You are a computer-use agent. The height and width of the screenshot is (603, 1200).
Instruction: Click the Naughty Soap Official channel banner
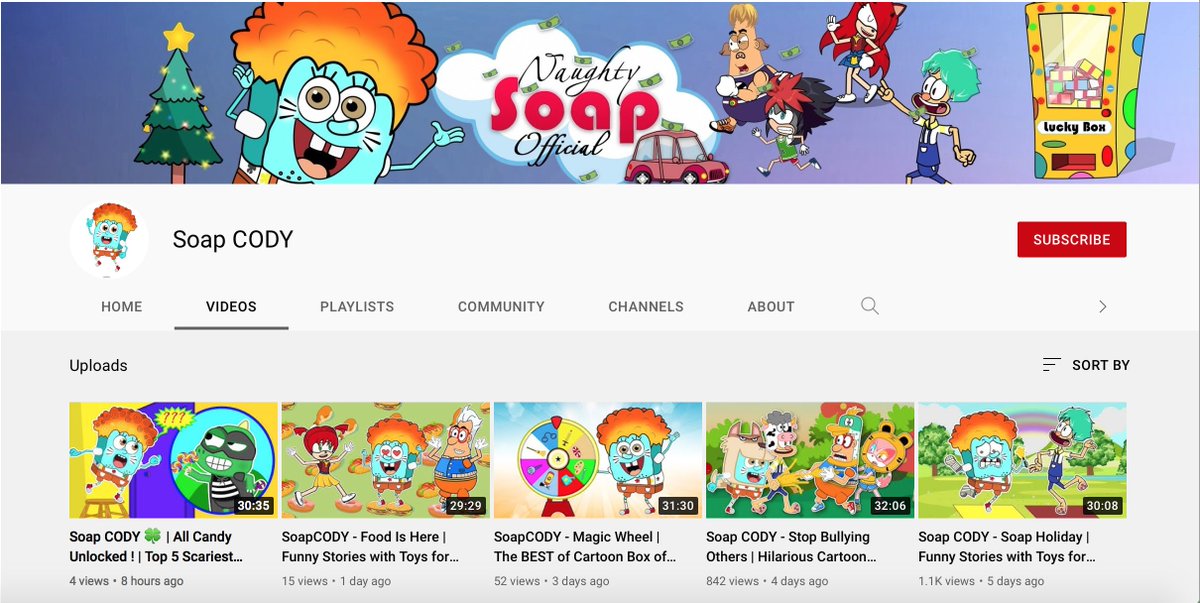600,92
